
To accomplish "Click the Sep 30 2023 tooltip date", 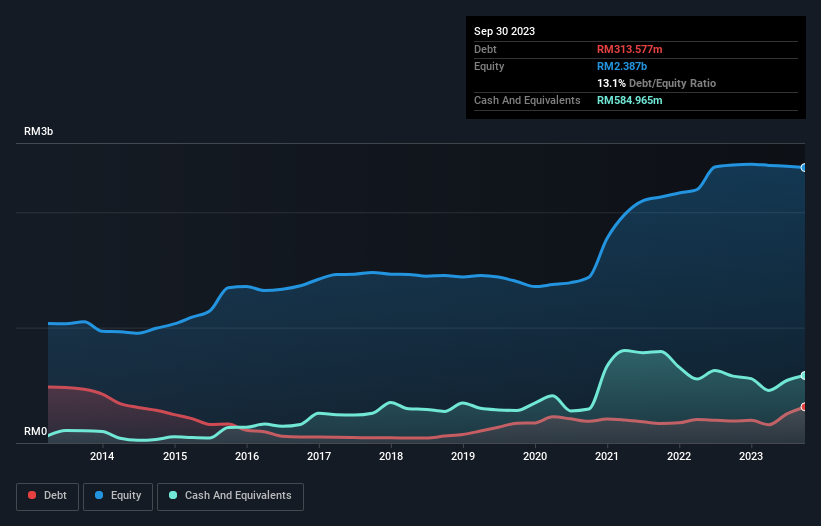I will pyautogui.click(x=504, y=31).
